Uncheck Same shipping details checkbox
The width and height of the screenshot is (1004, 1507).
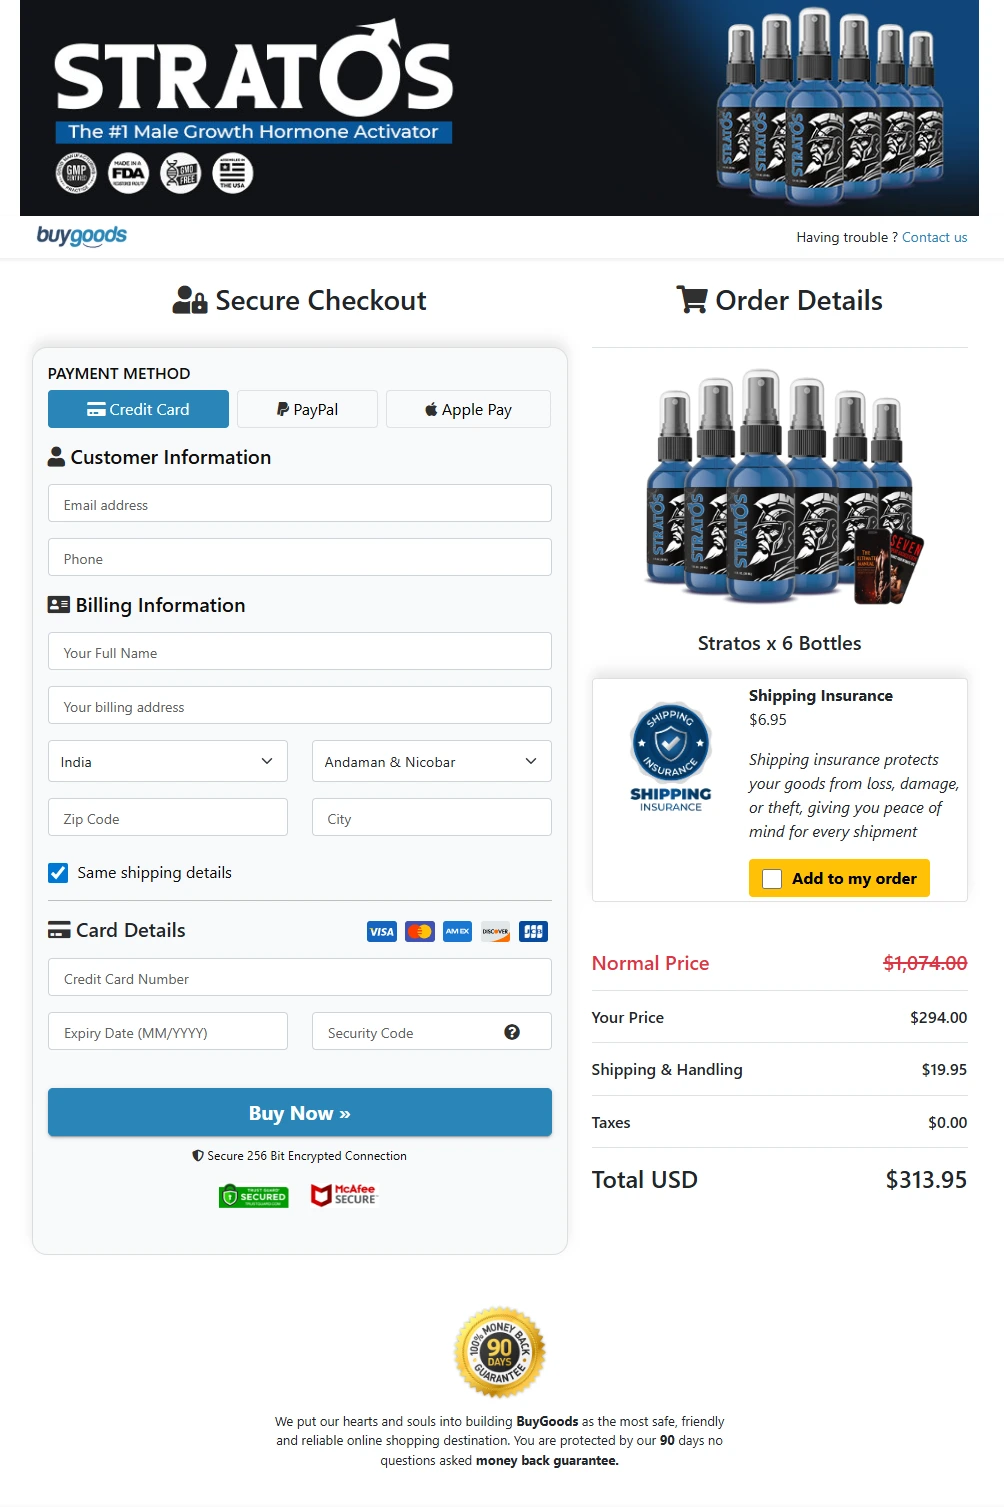(x=59, y=873)
